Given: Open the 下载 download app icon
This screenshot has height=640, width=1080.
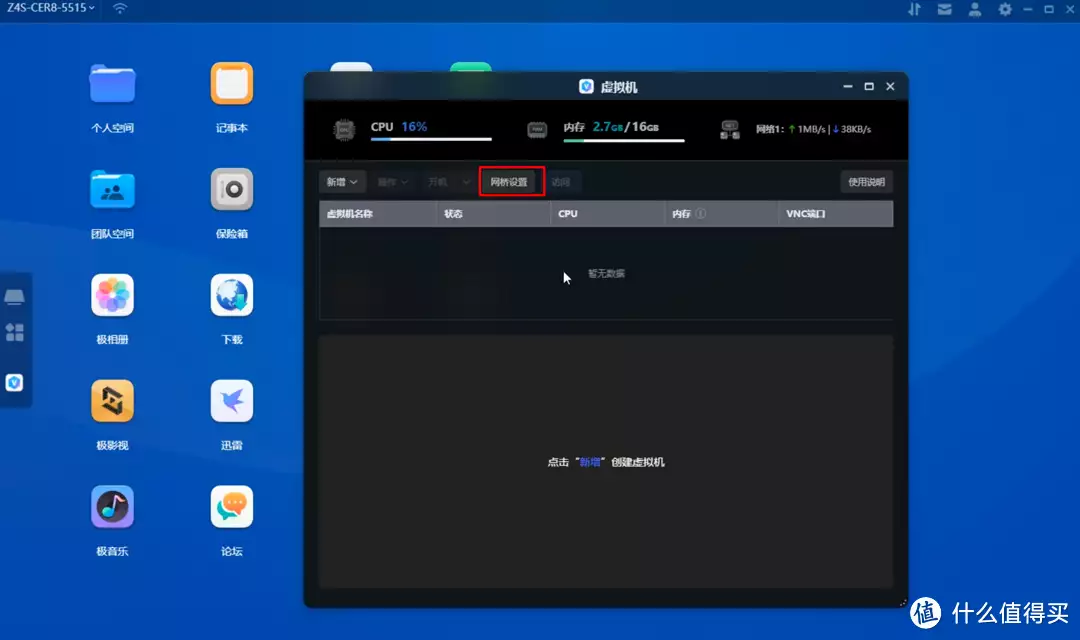Looking at the screenshot, I should click(231, 295).
